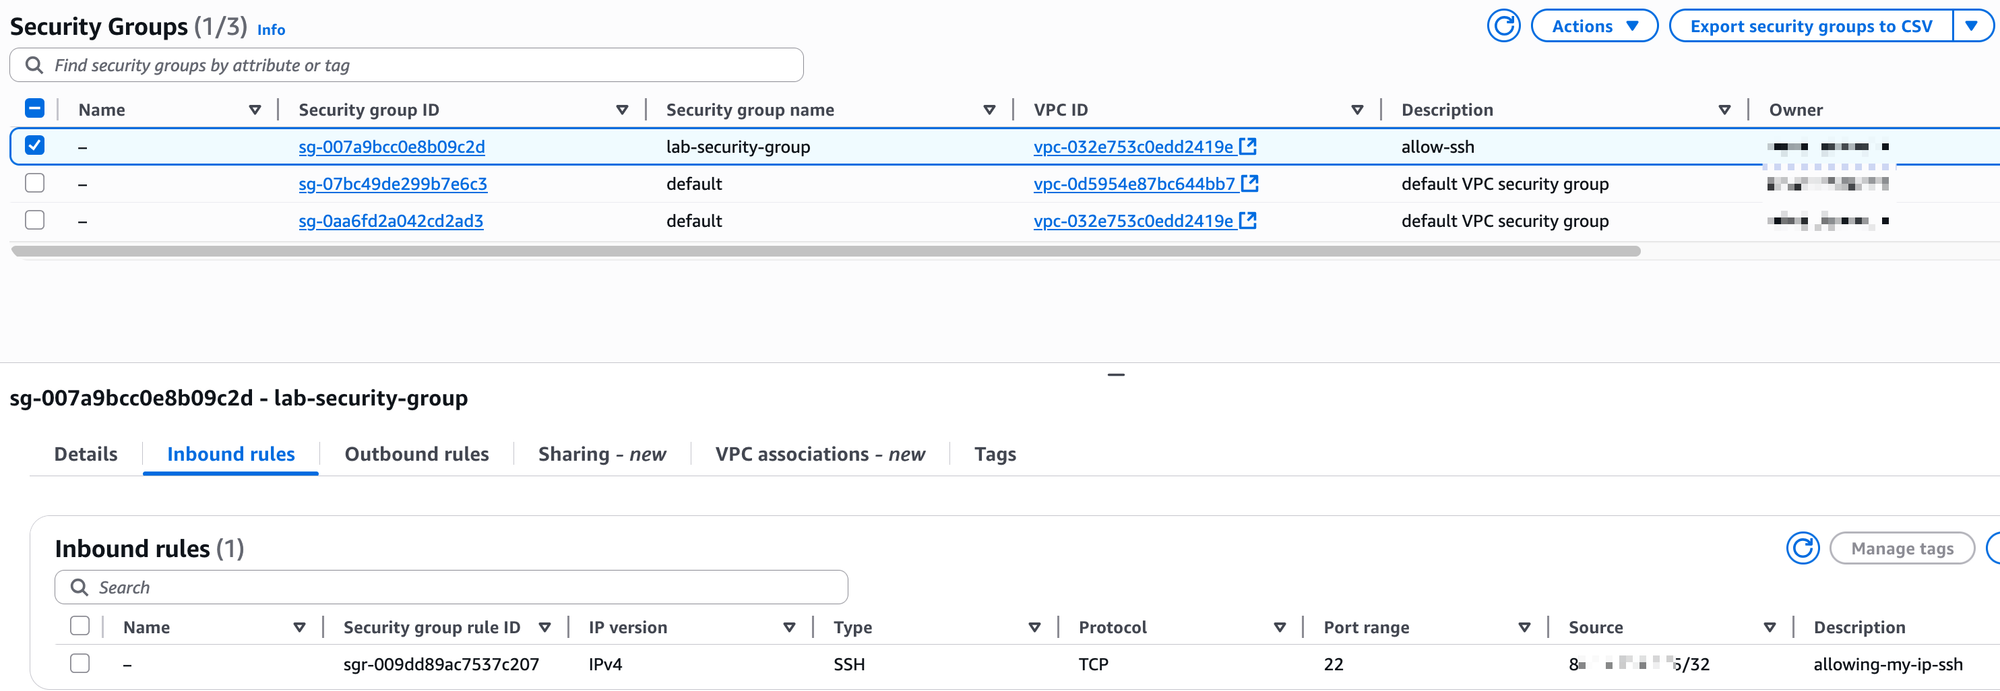Click the horizontal scrollbar under the table
Screen dimensions: 2000x691
(825, 251)
